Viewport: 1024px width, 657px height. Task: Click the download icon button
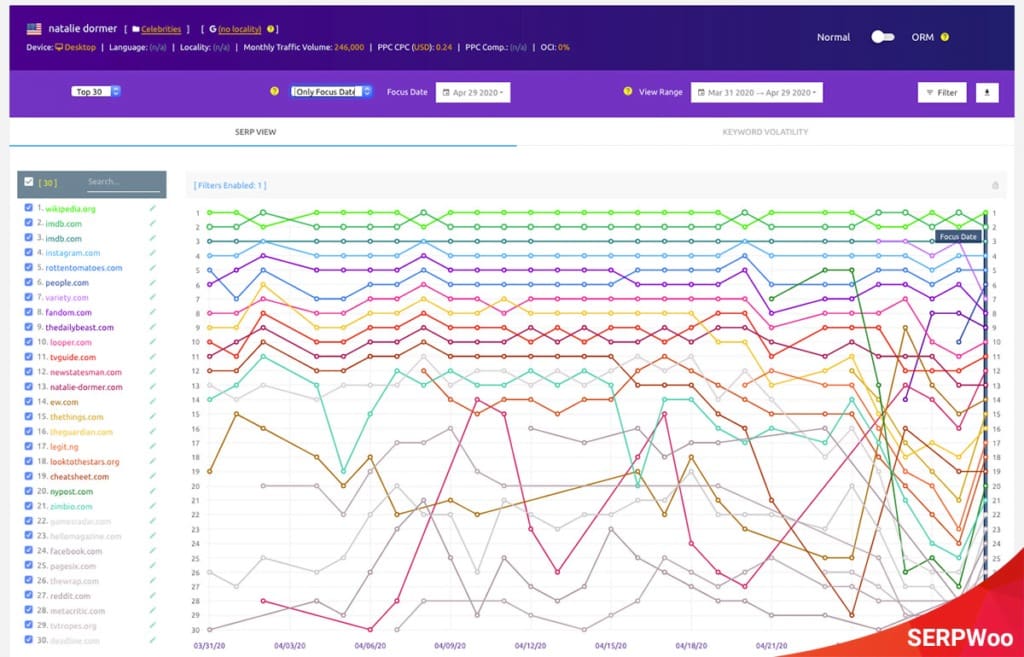[x=986, y=92]
